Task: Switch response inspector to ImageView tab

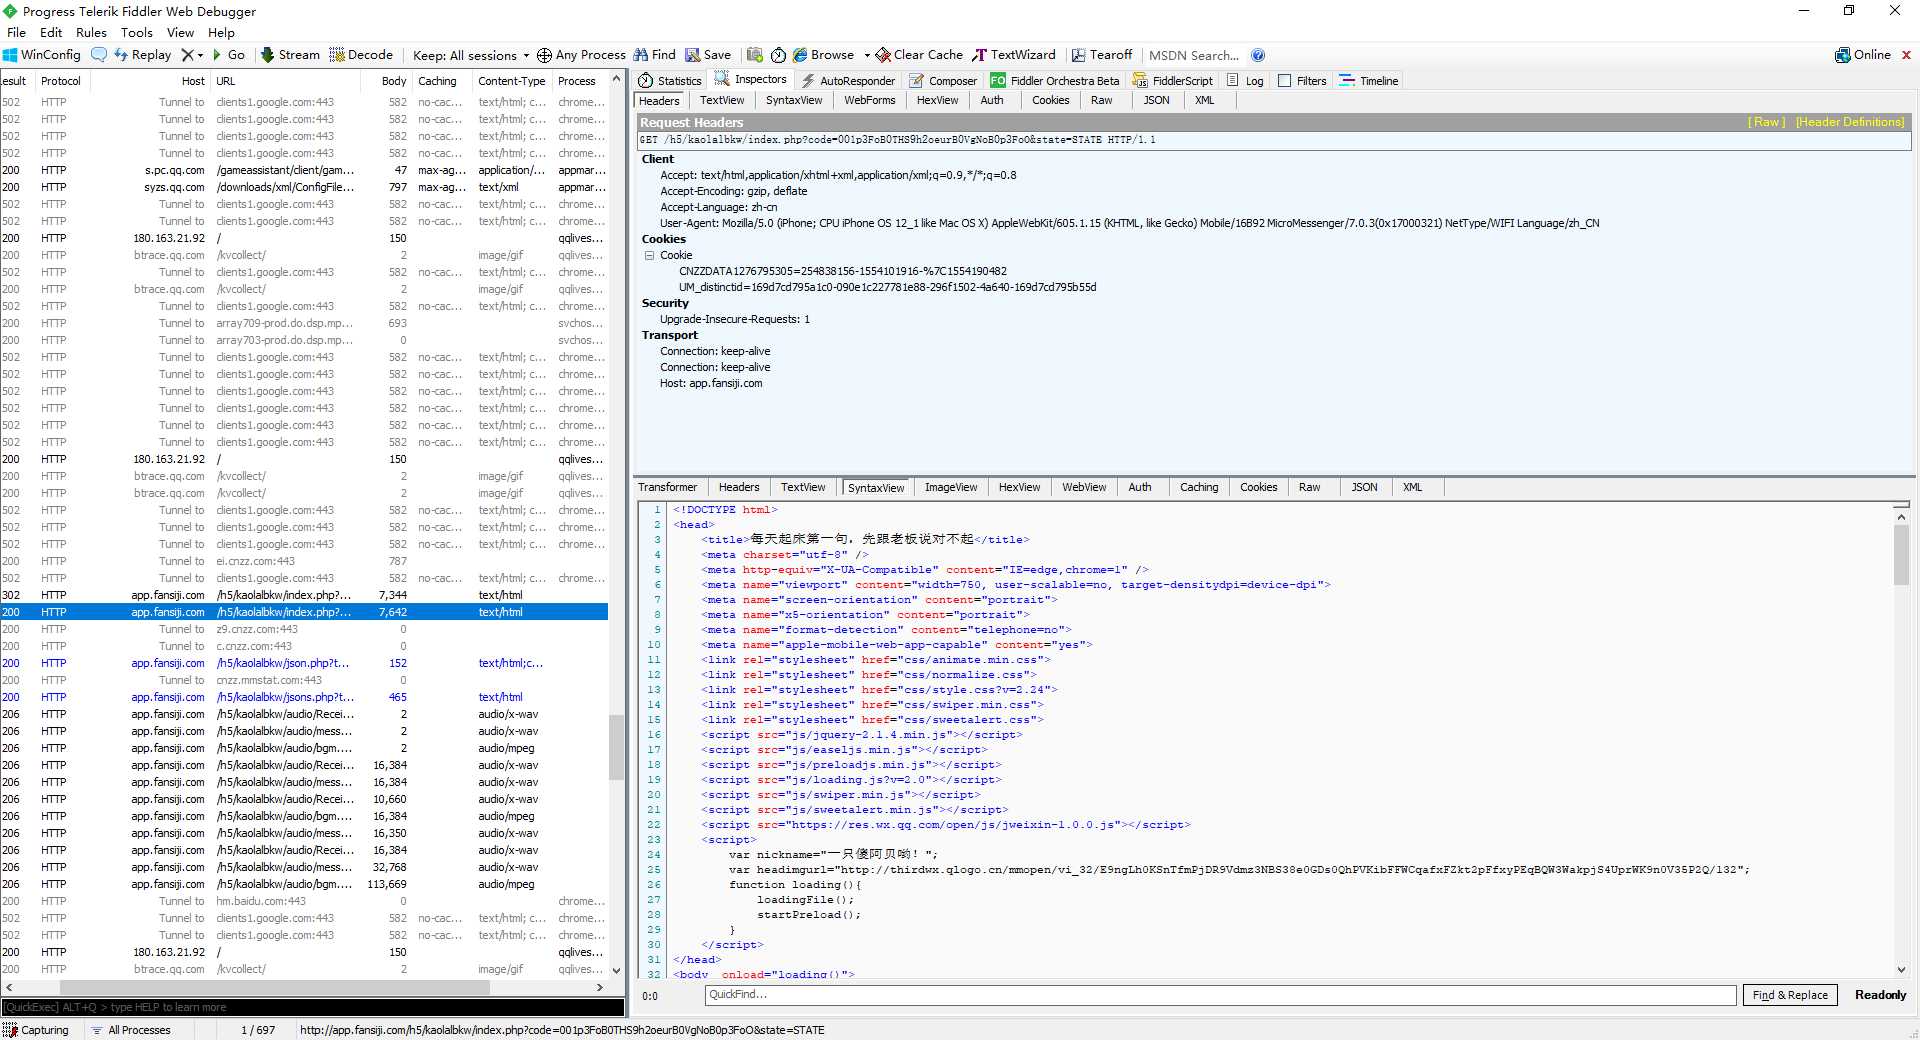Action: point(951,487)
